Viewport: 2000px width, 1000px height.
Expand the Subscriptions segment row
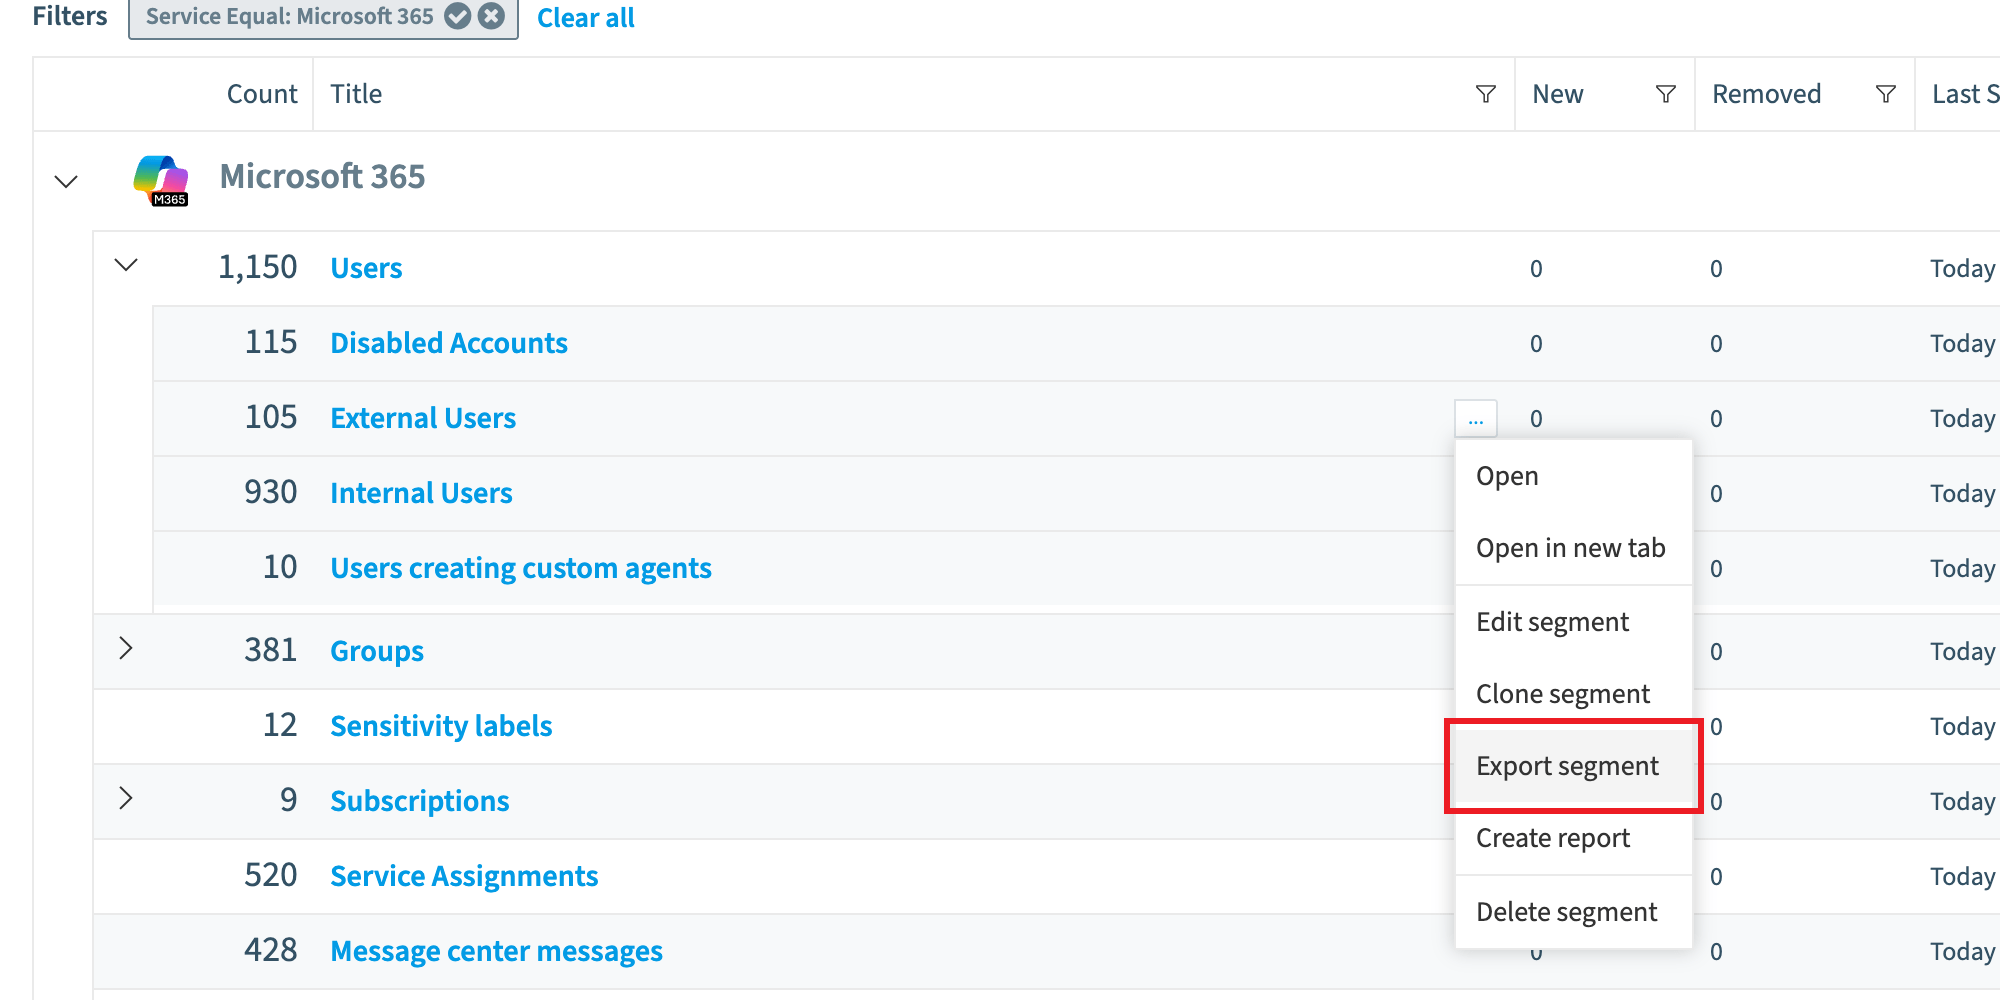(x=126, y=798)
